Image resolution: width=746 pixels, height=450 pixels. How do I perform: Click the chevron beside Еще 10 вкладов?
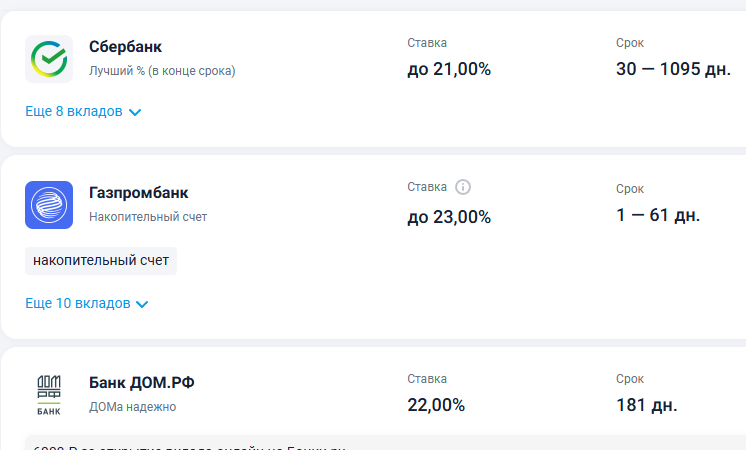pos(142,304)
